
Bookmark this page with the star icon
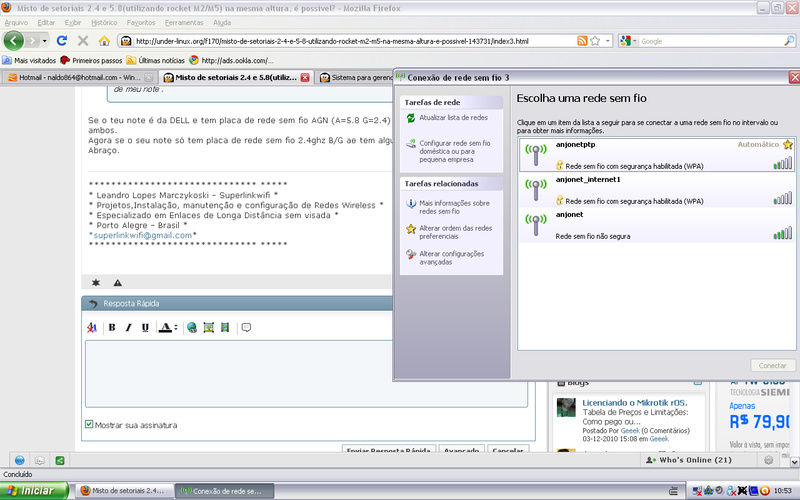[595, 41]
